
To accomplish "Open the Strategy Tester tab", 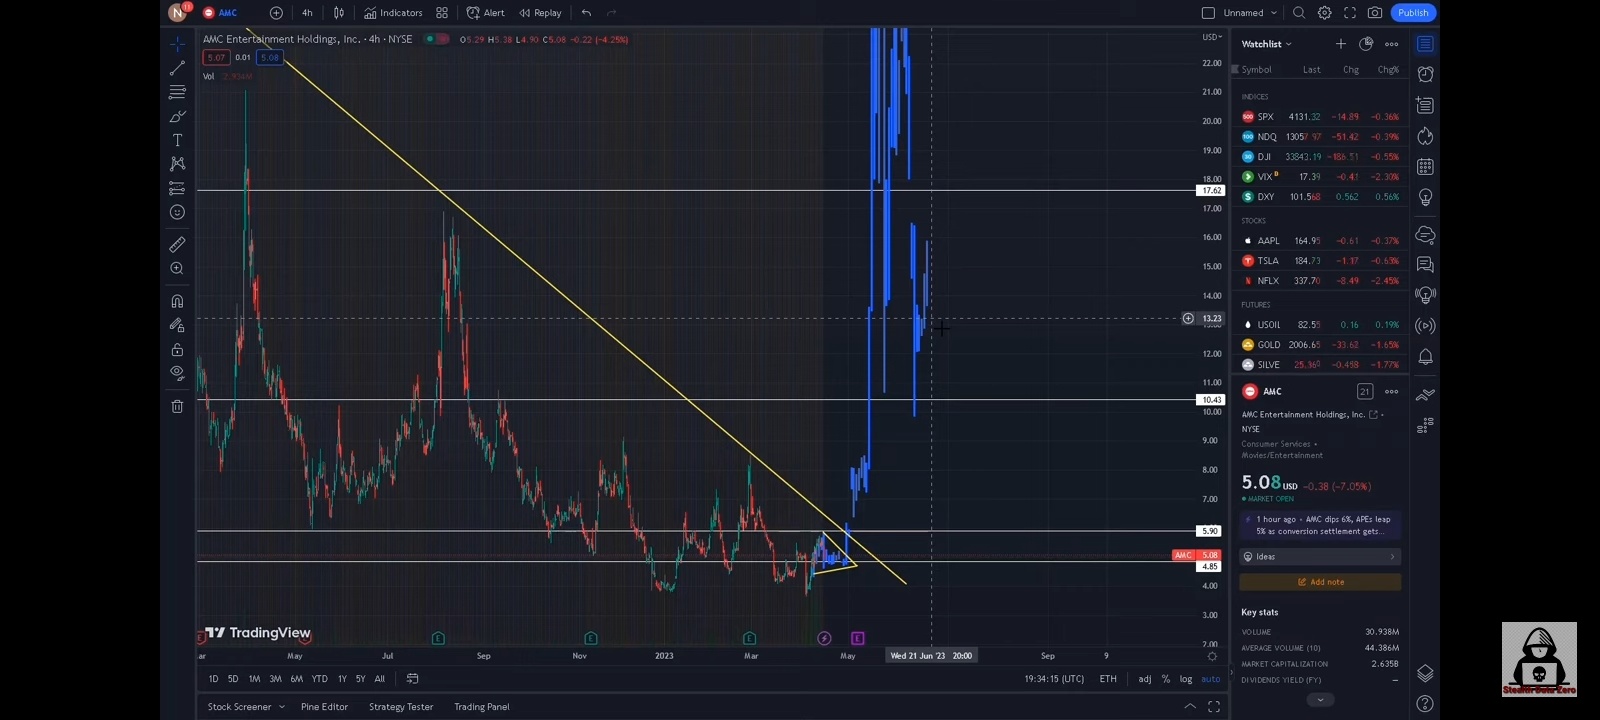I will (x=401, y=707).
